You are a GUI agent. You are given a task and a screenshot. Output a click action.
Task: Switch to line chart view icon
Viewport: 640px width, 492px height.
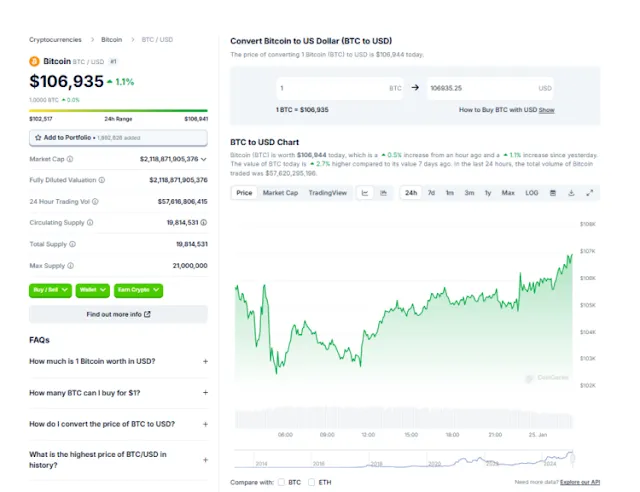click(365, 192)
